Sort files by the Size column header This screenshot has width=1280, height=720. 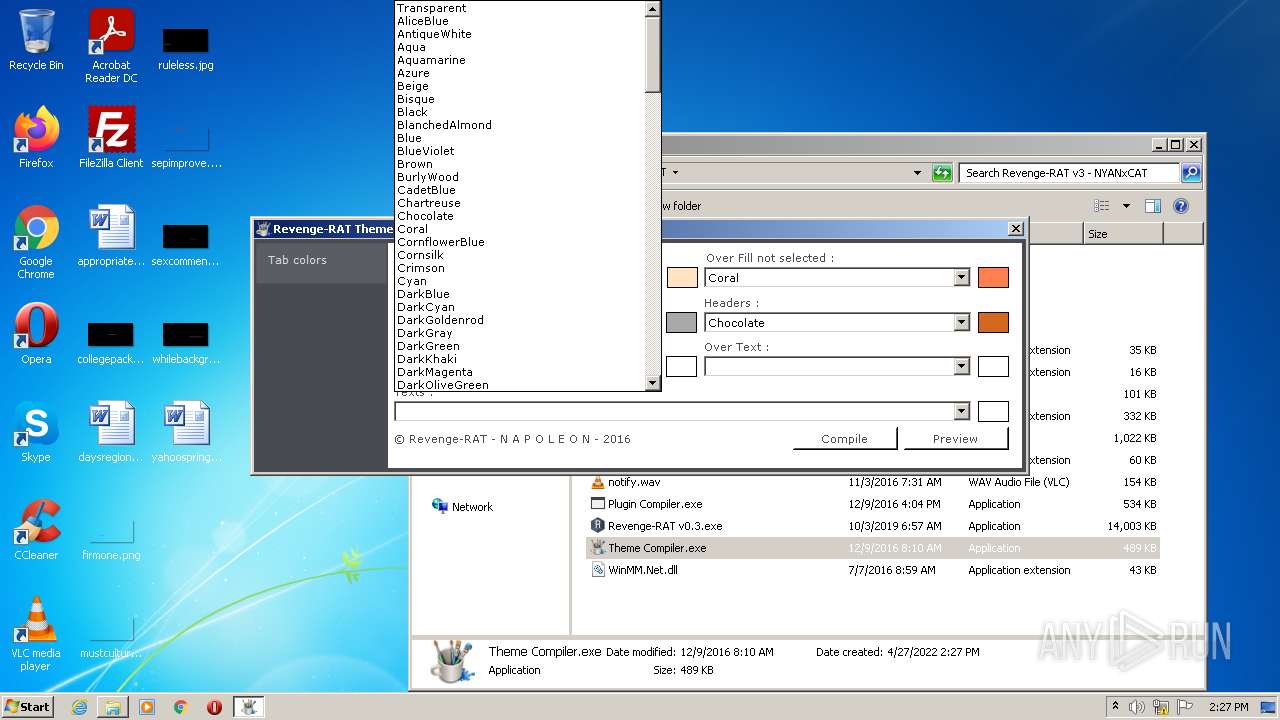(x=1123, y=234)
